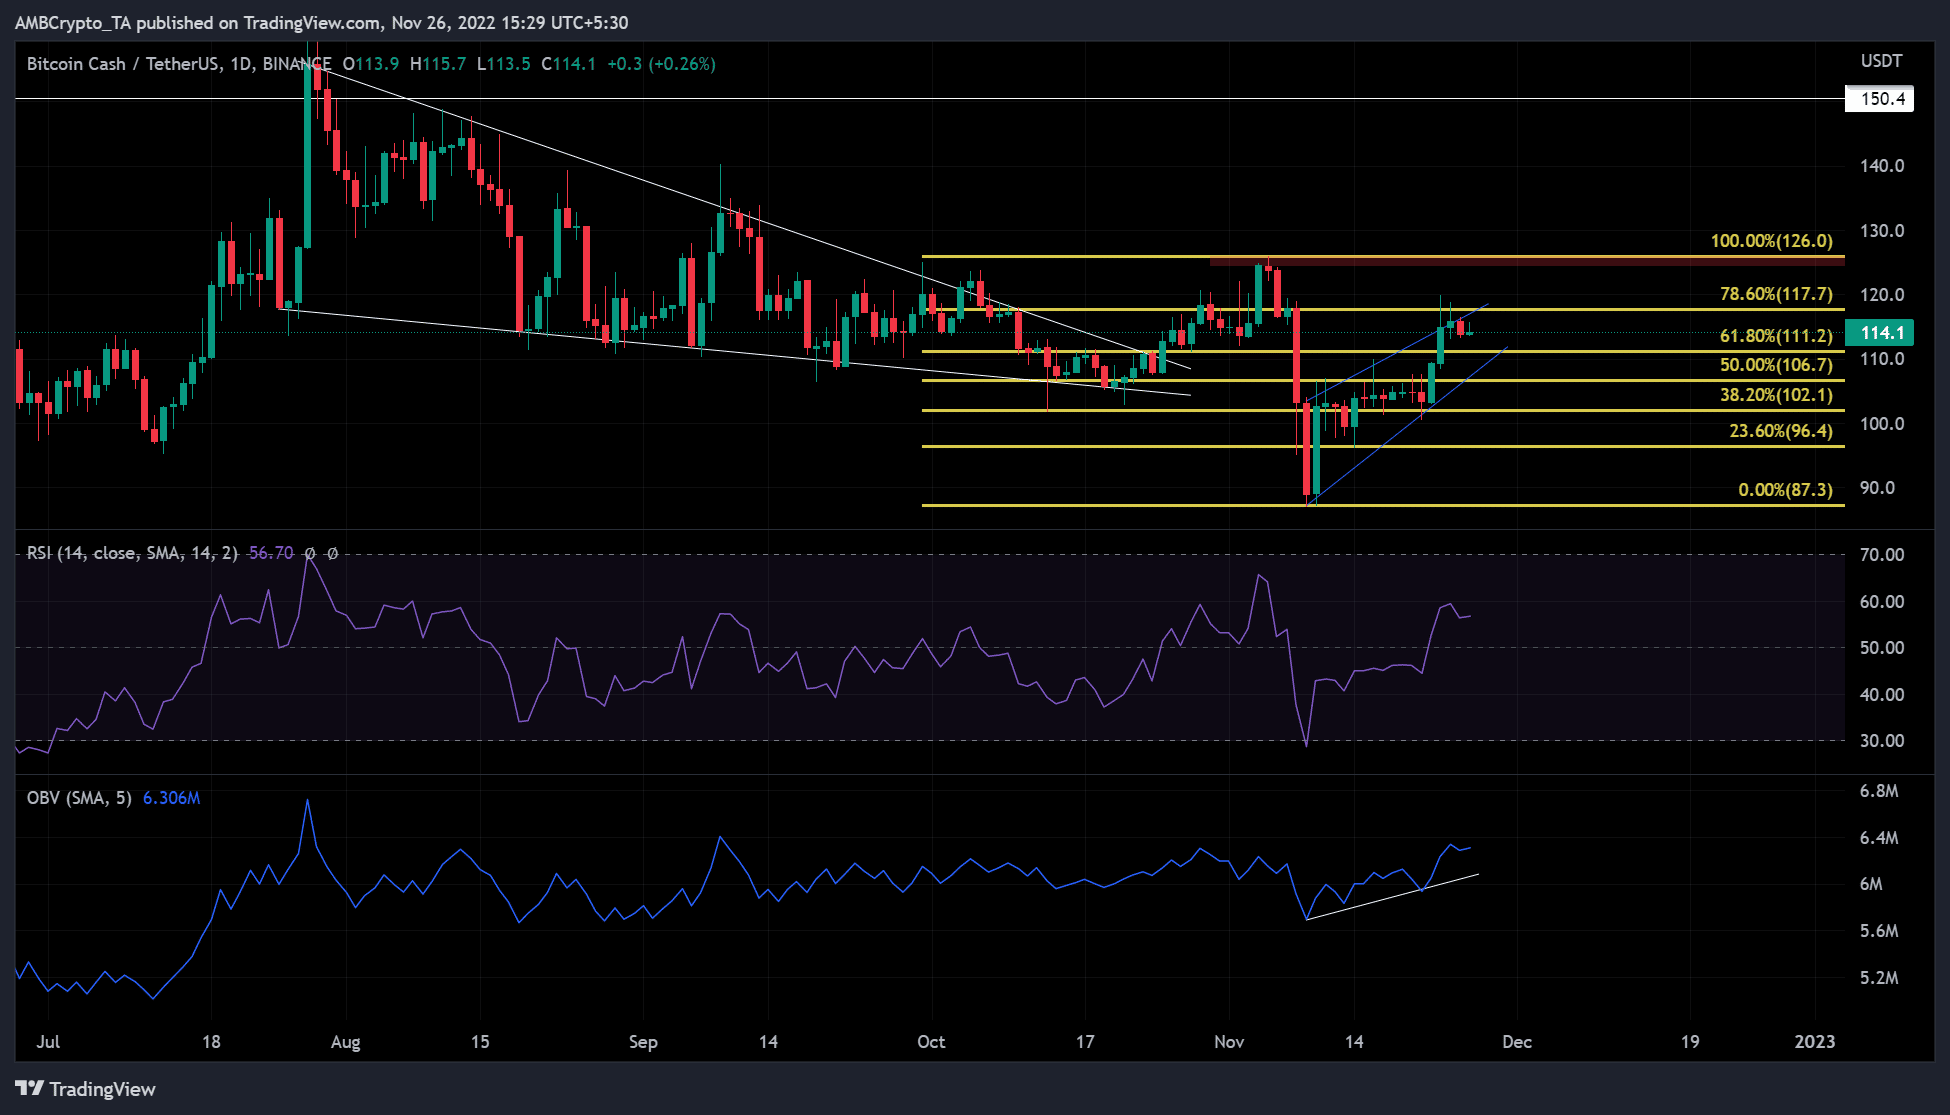Open the OBV (SMA, 5) indicator legend
The image size is (1950, 1115).
click(79, 798)
